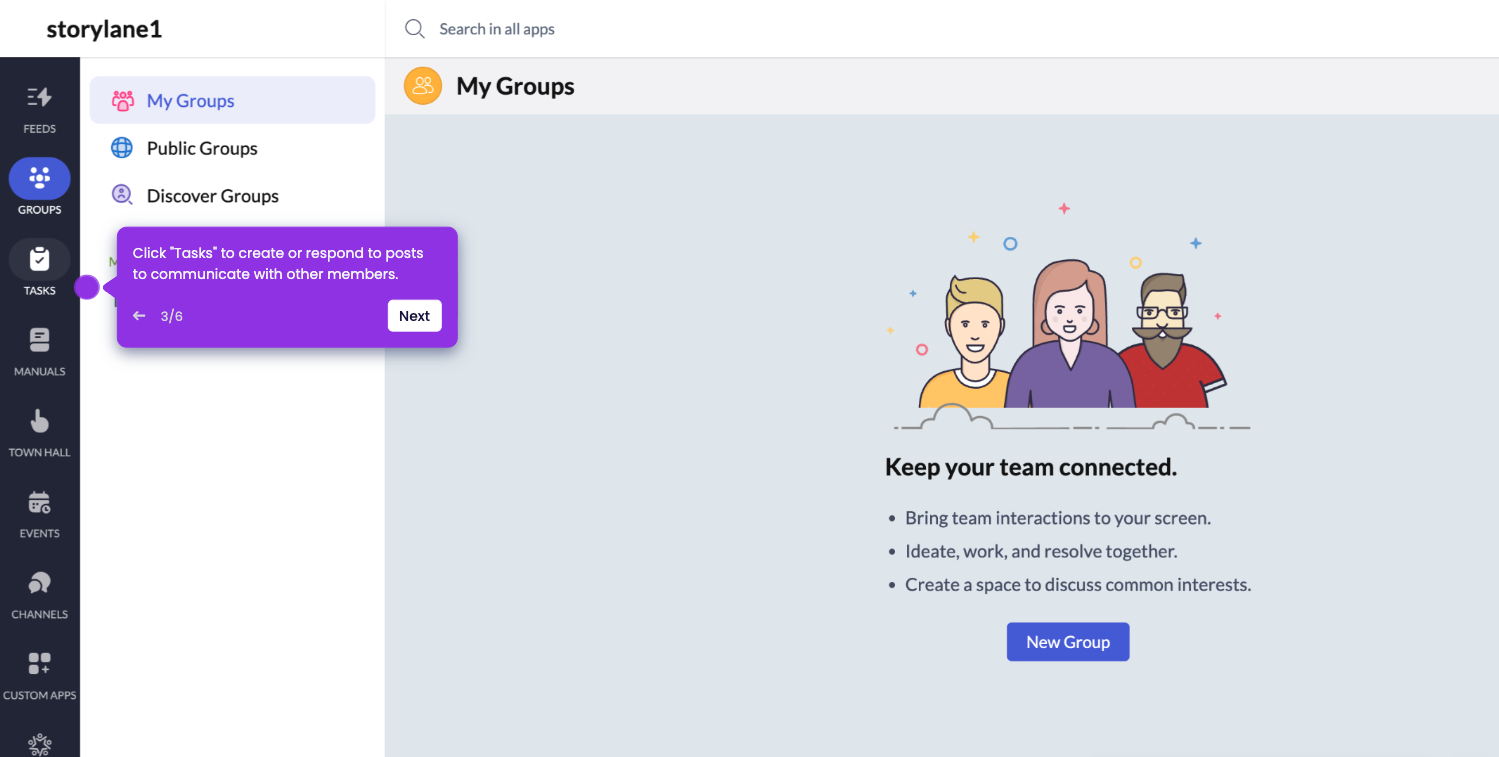Click the 3/6 step counter
The height and width of the screenshot is (757, 1499).
click(172, 316)
